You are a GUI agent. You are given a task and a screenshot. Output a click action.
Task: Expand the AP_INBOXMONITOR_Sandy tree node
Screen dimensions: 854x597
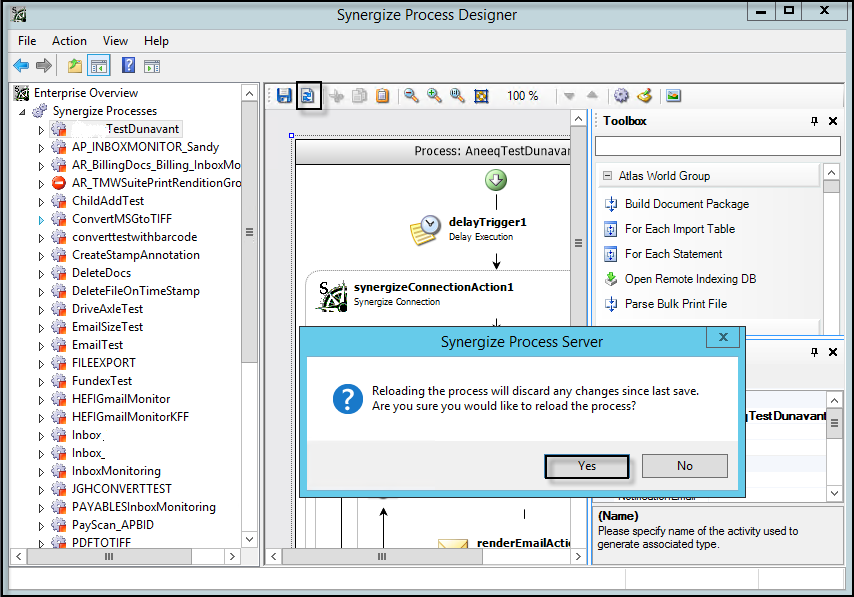41,148
